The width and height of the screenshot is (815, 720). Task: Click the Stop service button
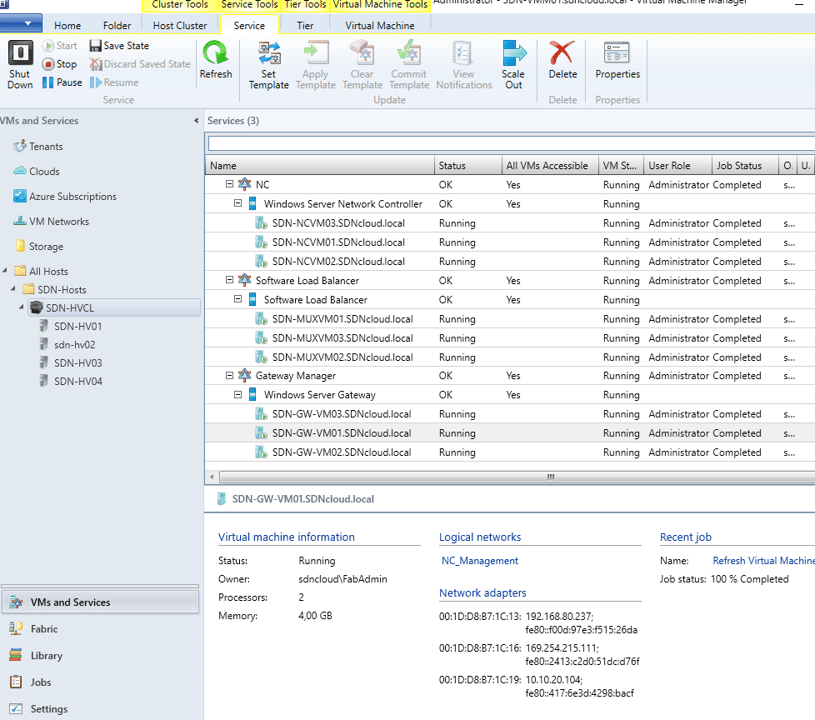(60, 64)
